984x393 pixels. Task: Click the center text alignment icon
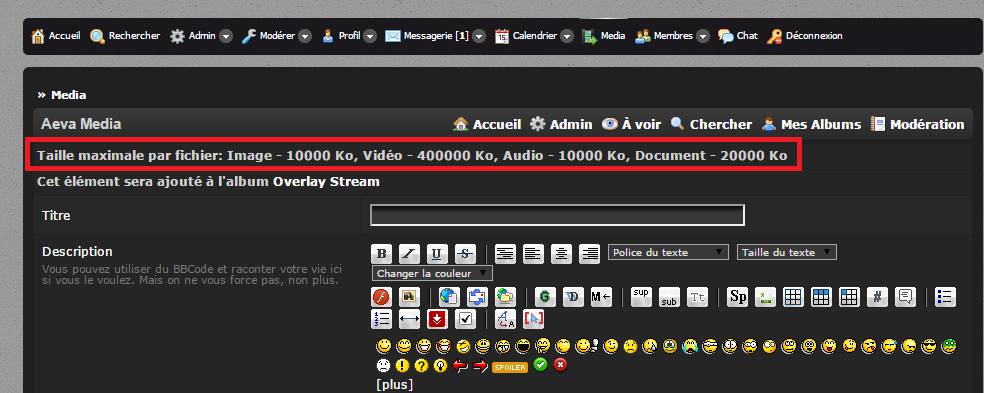tap(562, 254)
